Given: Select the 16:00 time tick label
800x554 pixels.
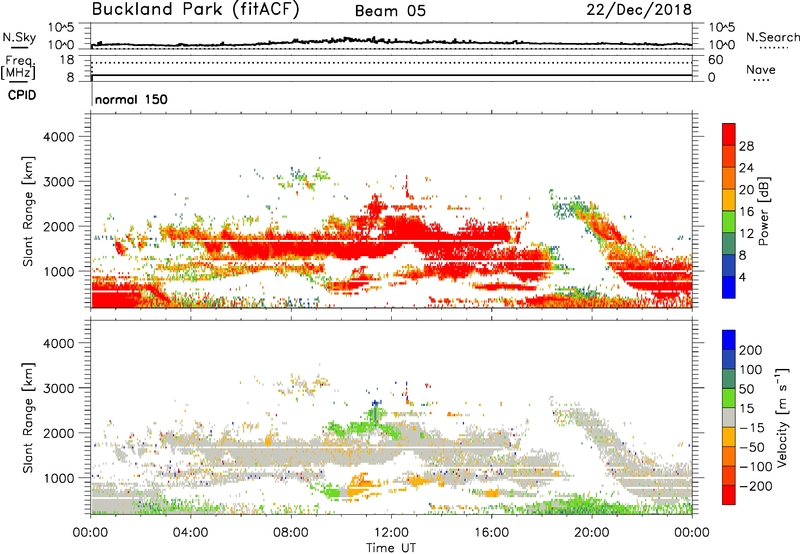Looking at the screenshot, I should [x=491, y=533].
